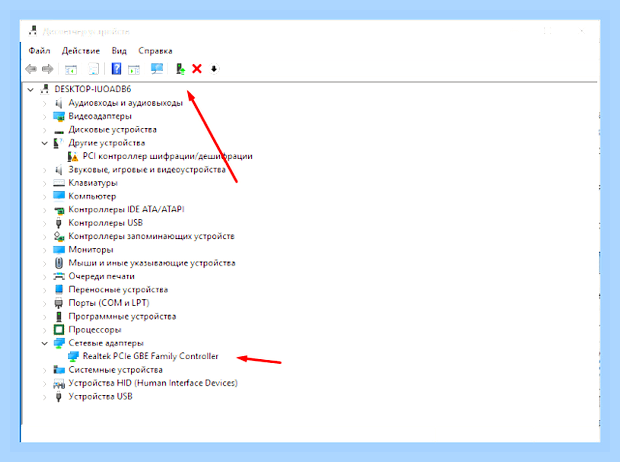Click the Back arrow toolbar button

point(31,69)
